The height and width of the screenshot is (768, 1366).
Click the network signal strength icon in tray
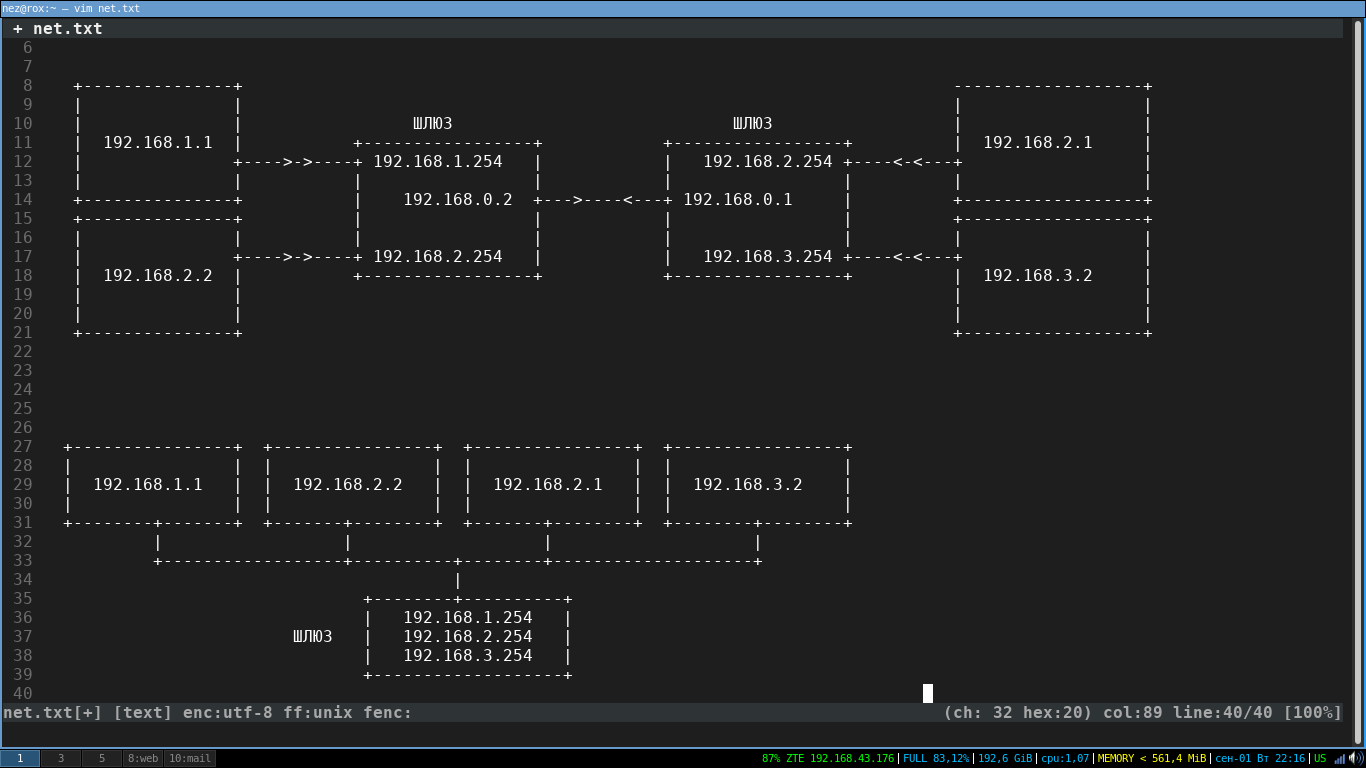(x=1339, y=758)
